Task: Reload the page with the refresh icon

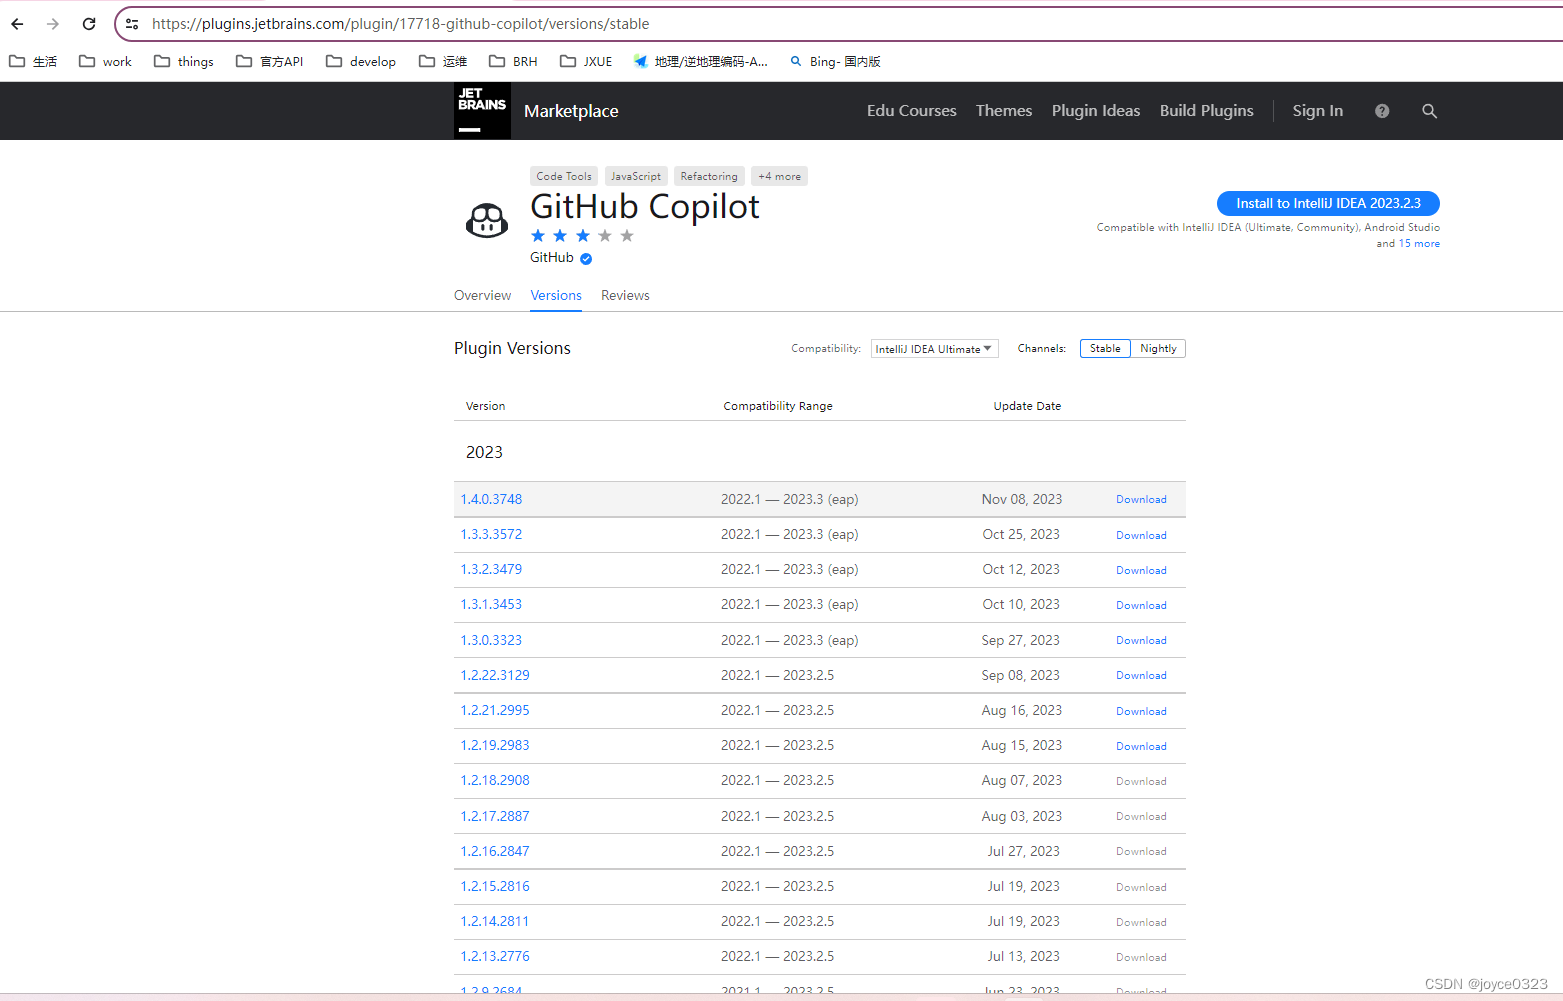Action: (x=89, y=24)
